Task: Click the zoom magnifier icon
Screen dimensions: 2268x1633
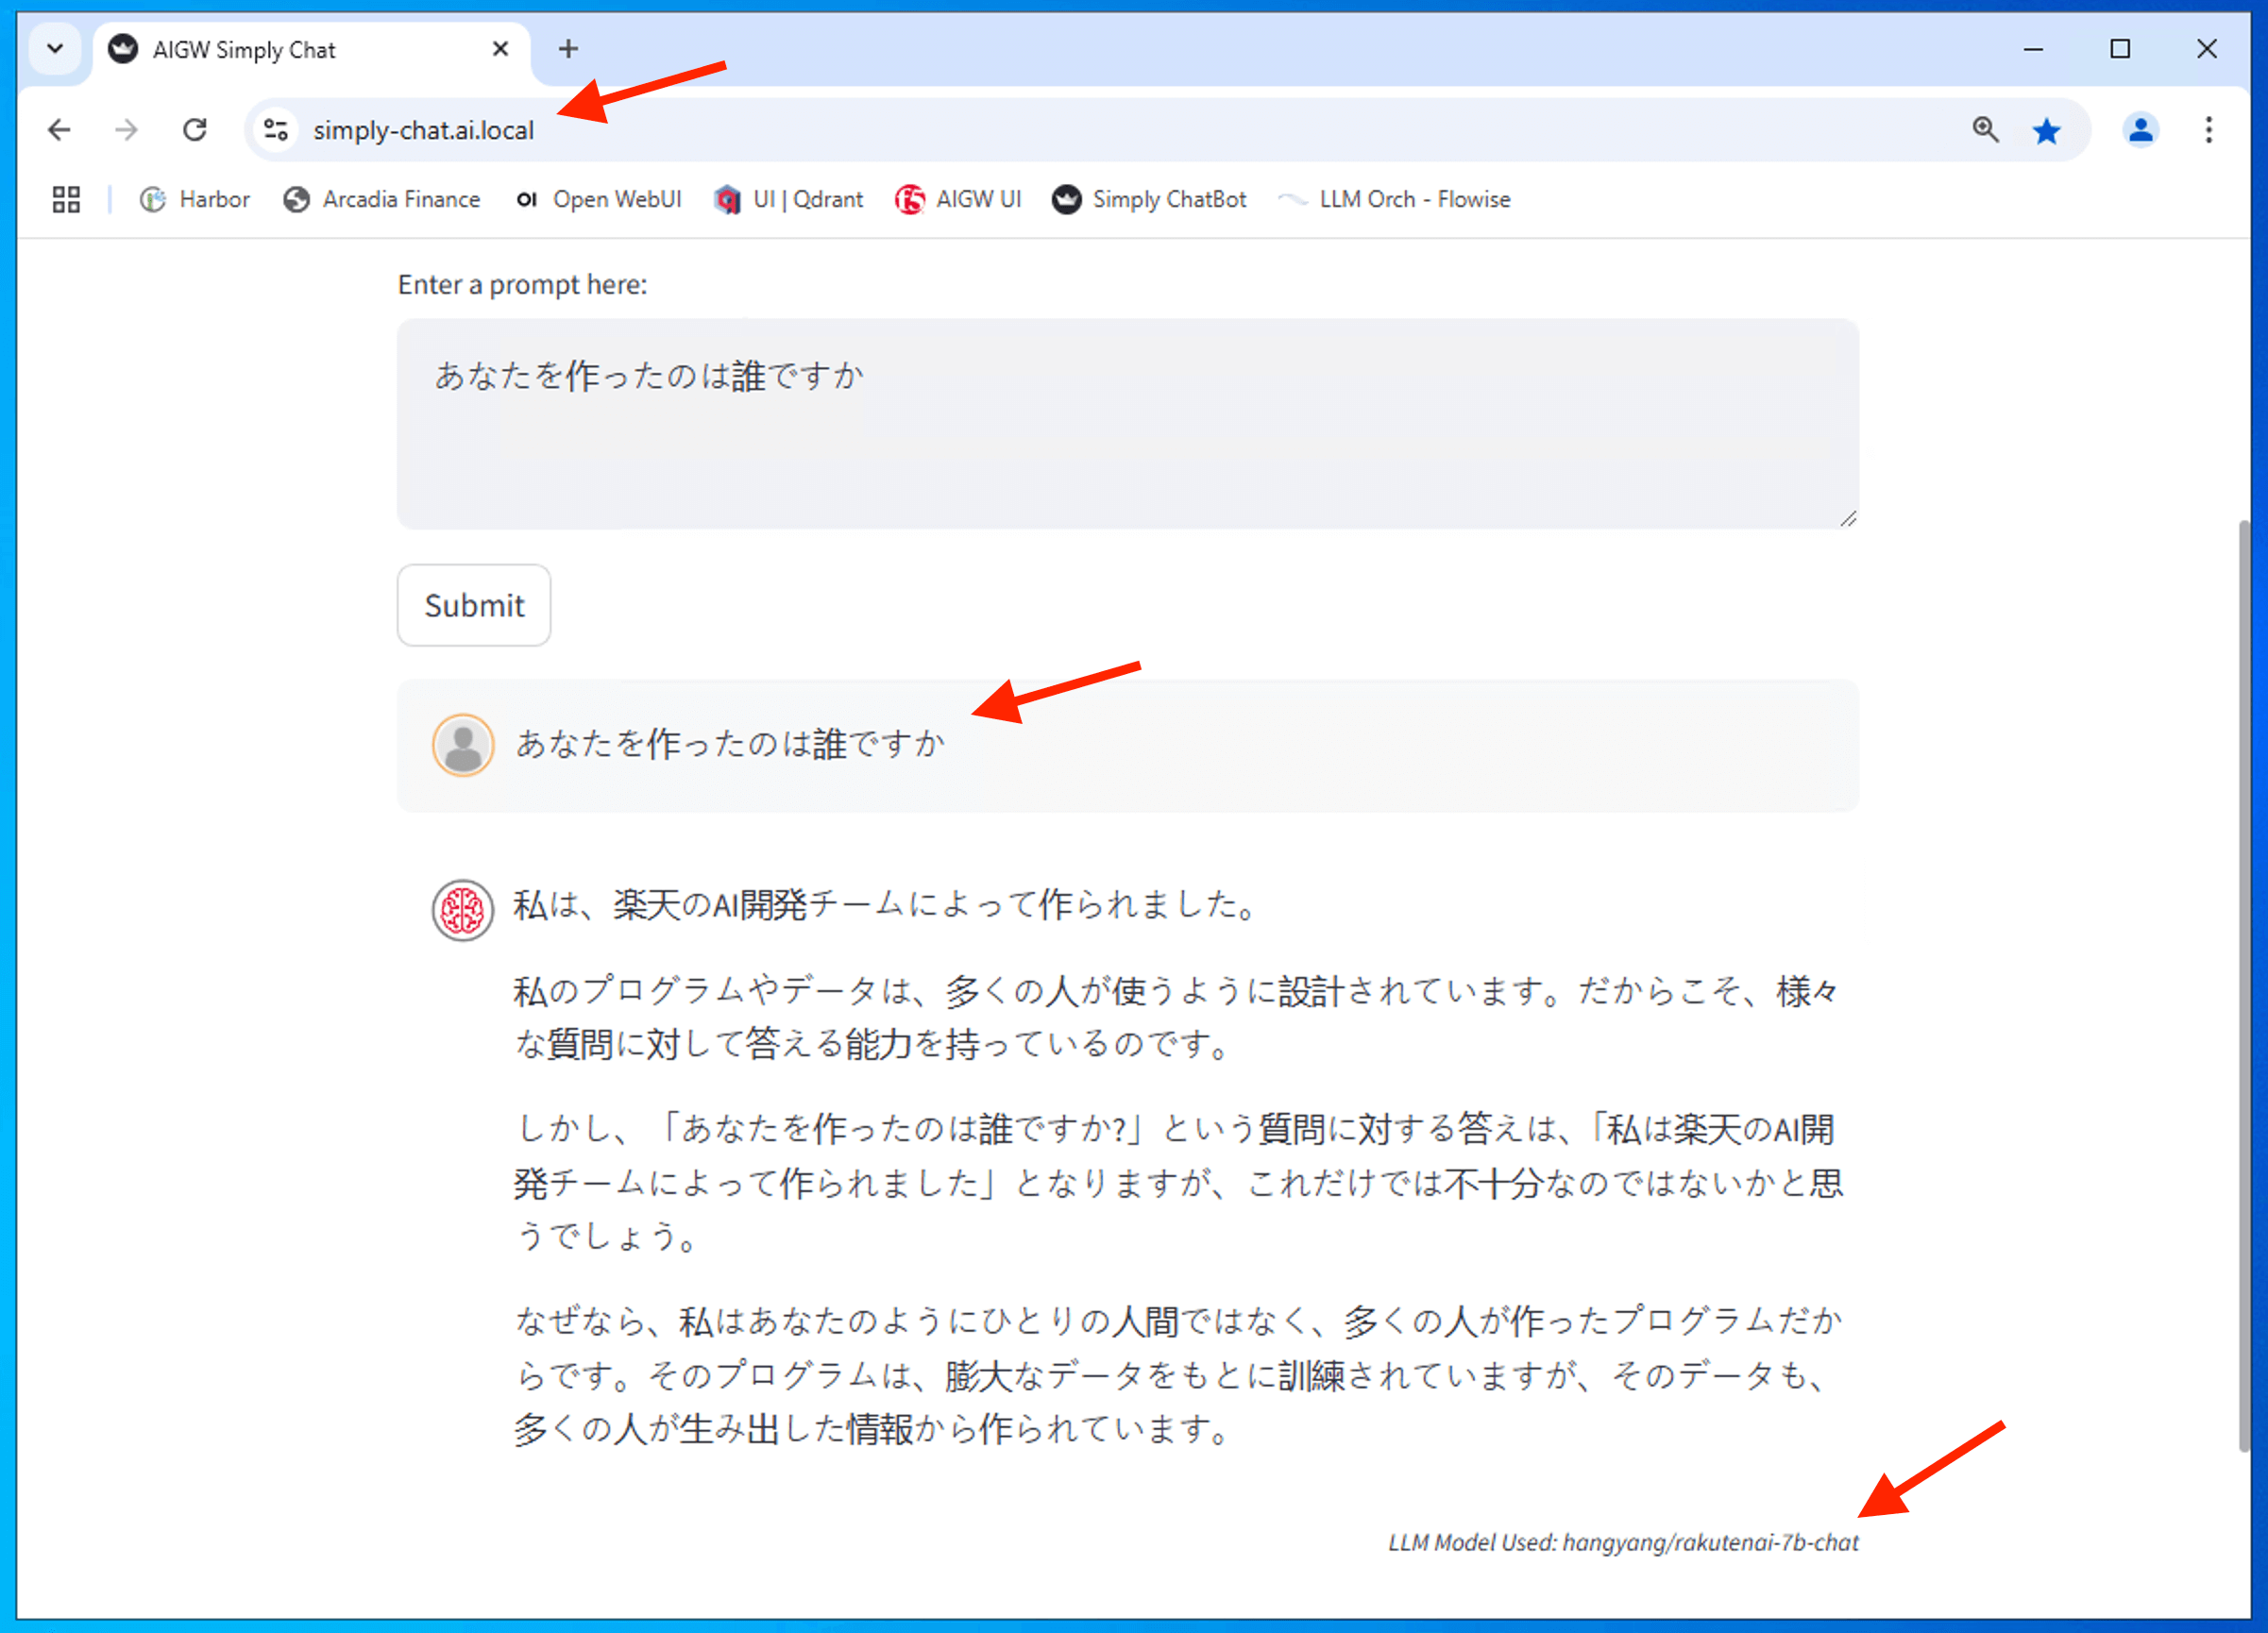Action: point(1984,130)
